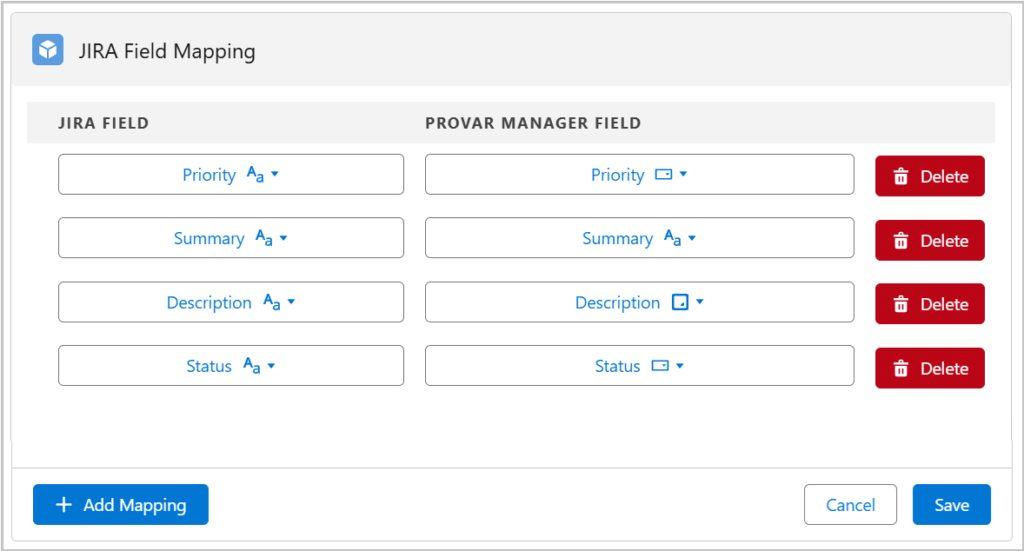Open JIRA Summary field dropdown
The image size is (1024, 551).
point(284,239)
